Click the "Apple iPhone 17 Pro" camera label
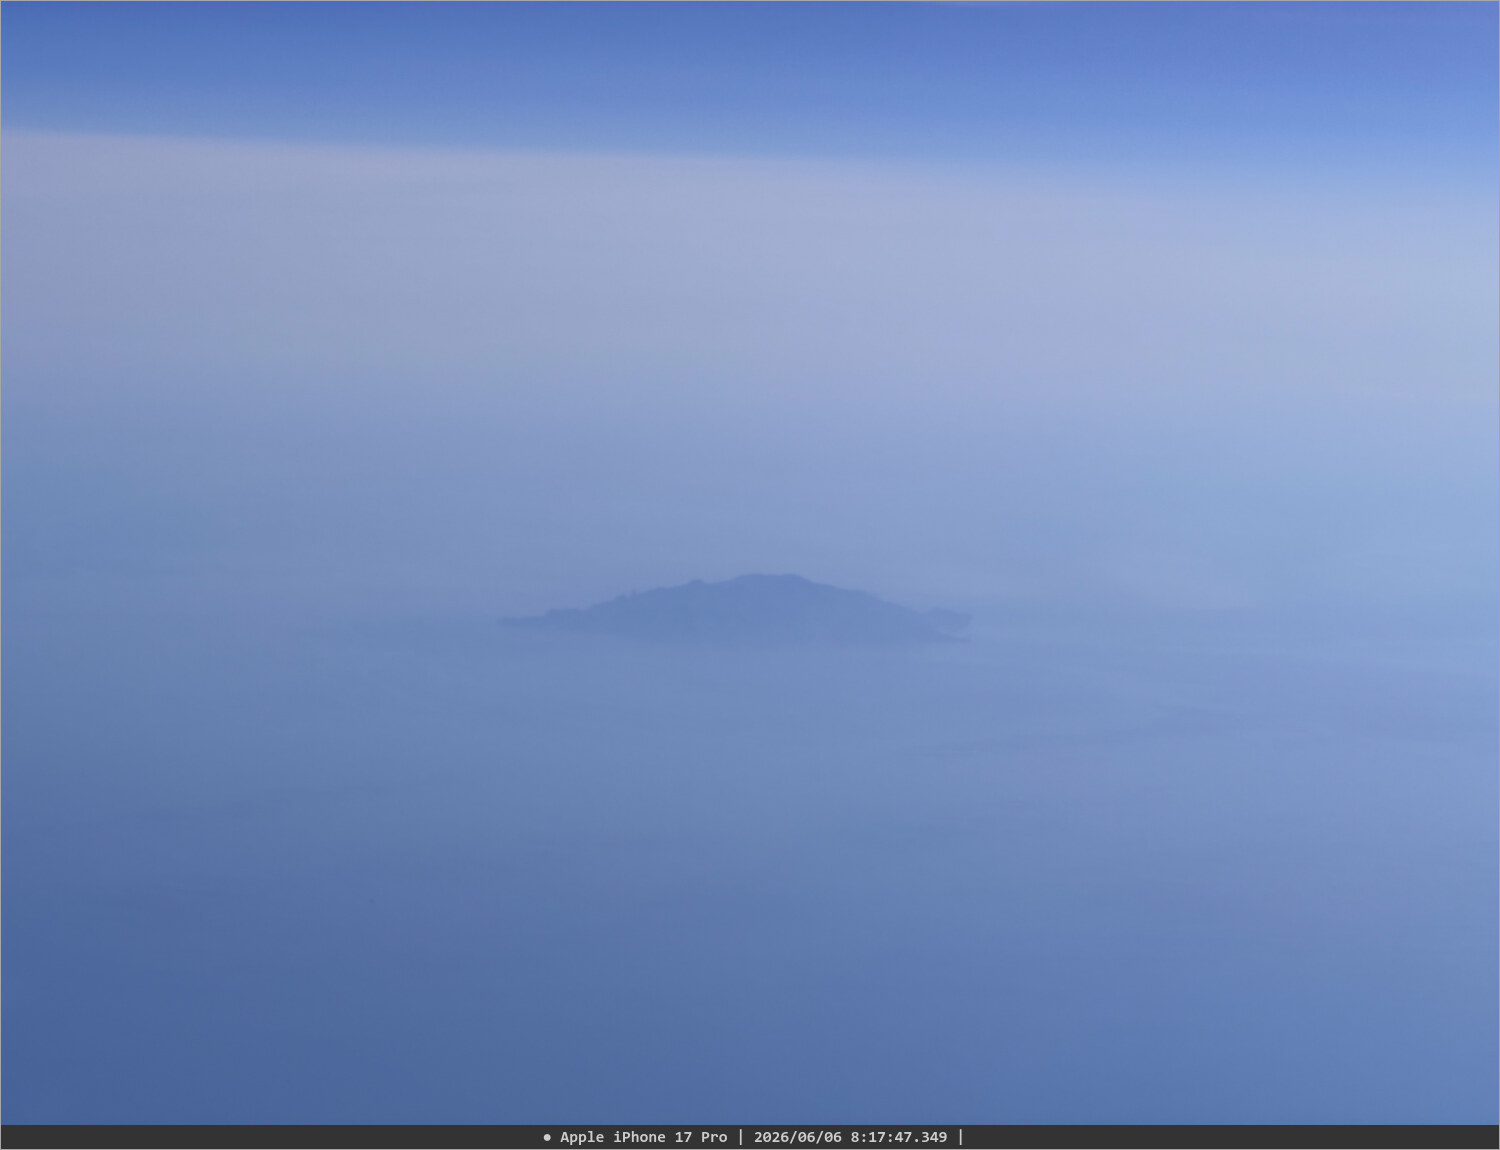Viewport: 1500px width, 1150px height. coord(643,1137)
